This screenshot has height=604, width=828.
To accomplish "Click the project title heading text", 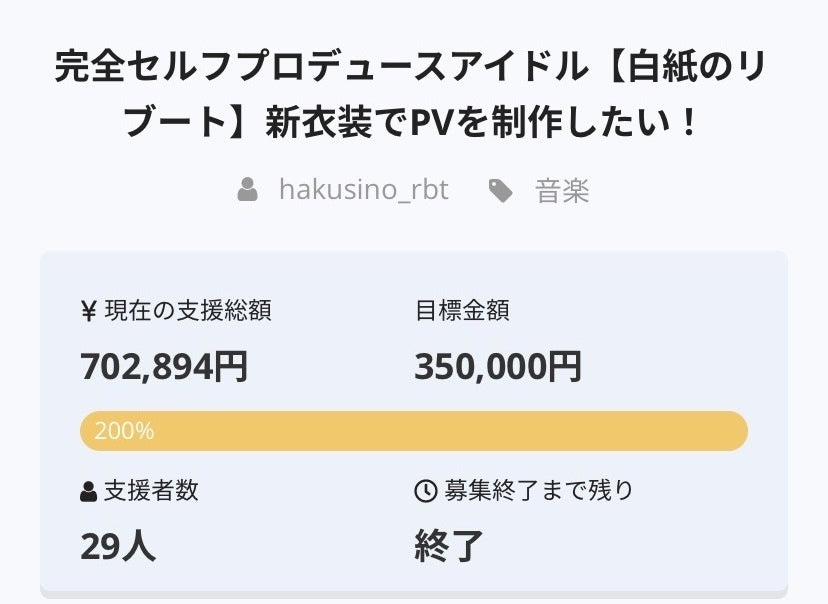I will pyautogui.click(x=413, y=96).
